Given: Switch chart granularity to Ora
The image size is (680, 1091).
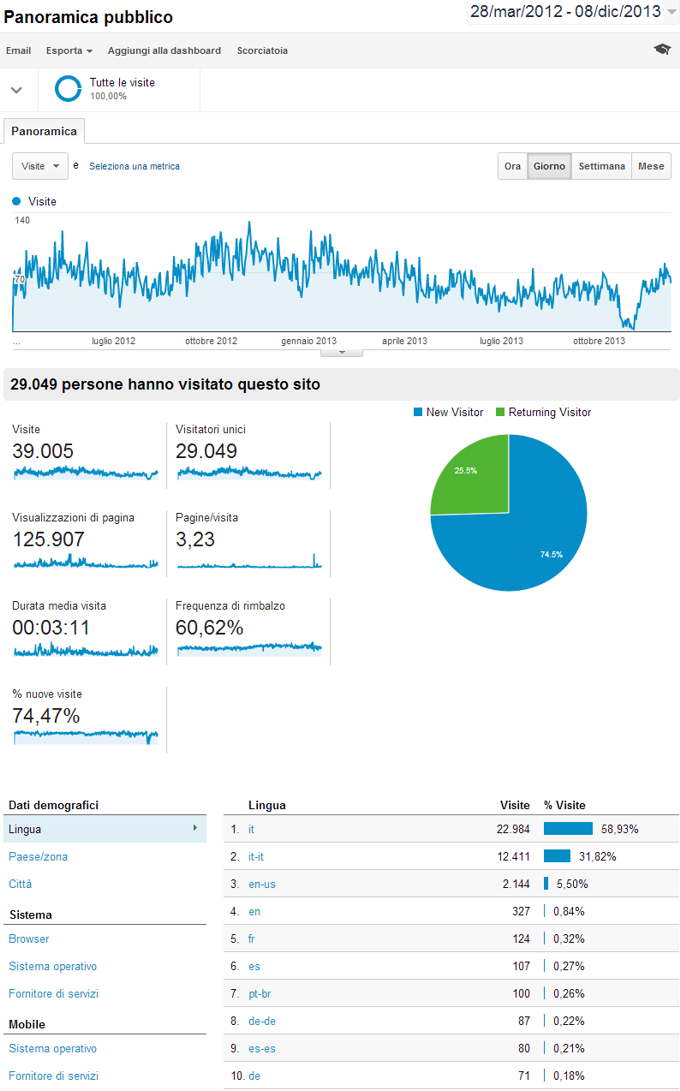Looking at the screenshot, I should pyautogui.click(x=512, y=166).
